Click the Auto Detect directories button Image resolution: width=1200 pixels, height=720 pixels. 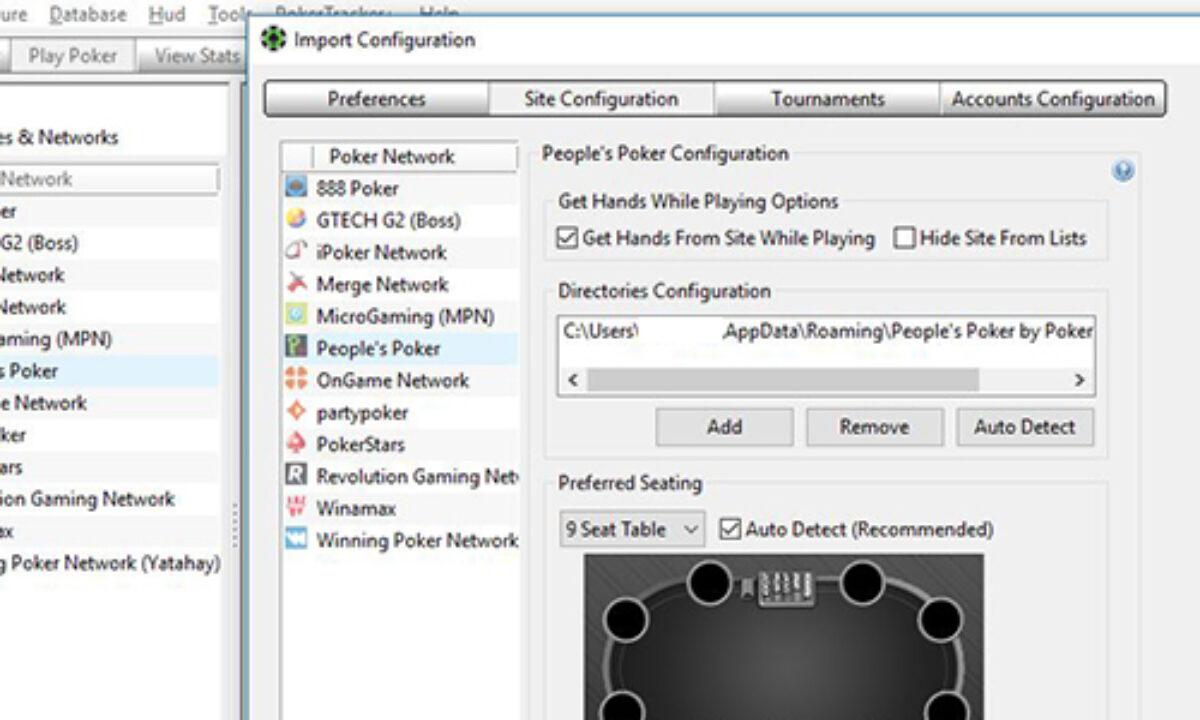coord(1024,427)
